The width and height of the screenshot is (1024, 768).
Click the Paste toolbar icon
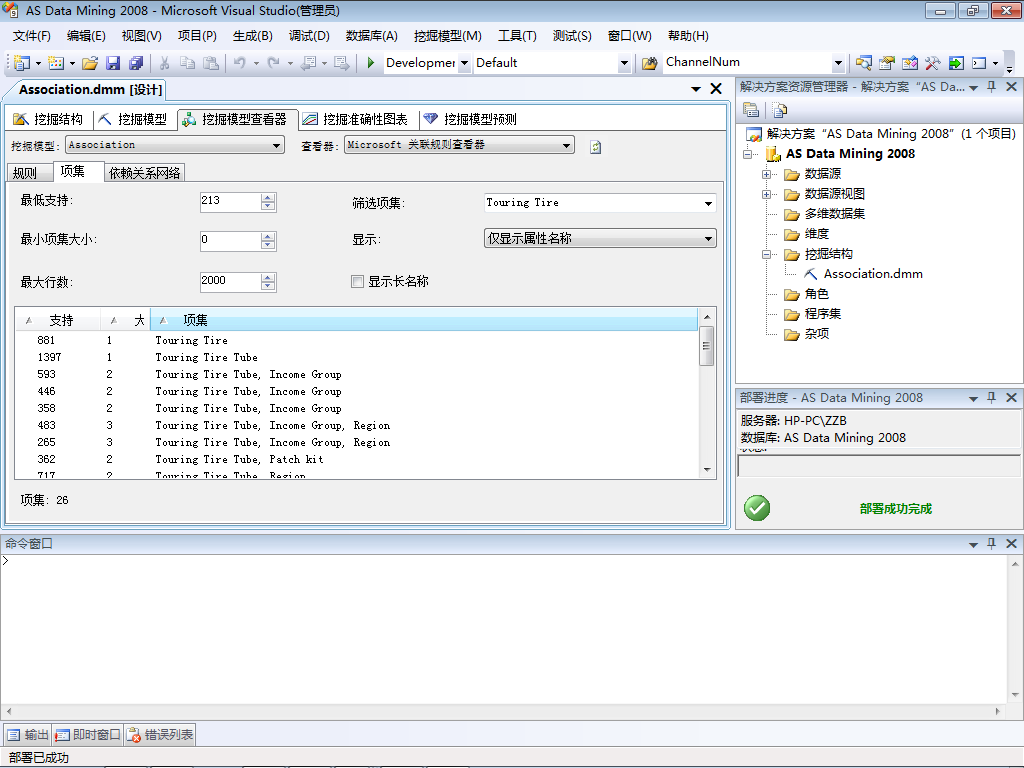click(210, 63)
